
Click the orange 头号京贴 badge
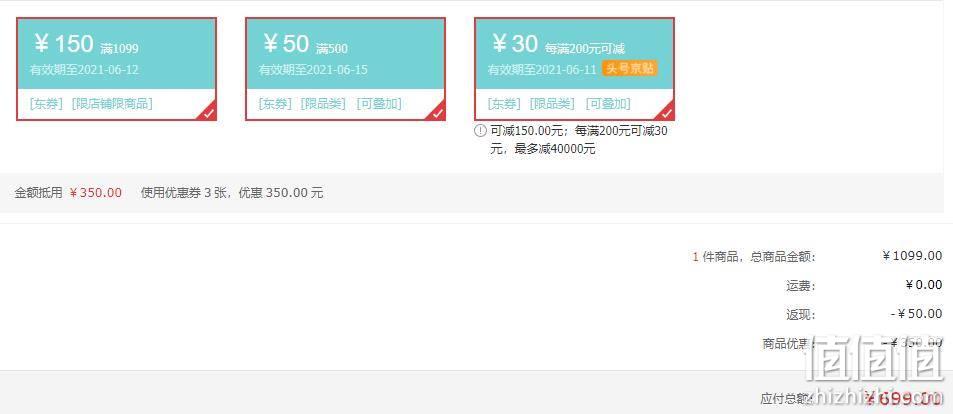click(x=630, y=68)
